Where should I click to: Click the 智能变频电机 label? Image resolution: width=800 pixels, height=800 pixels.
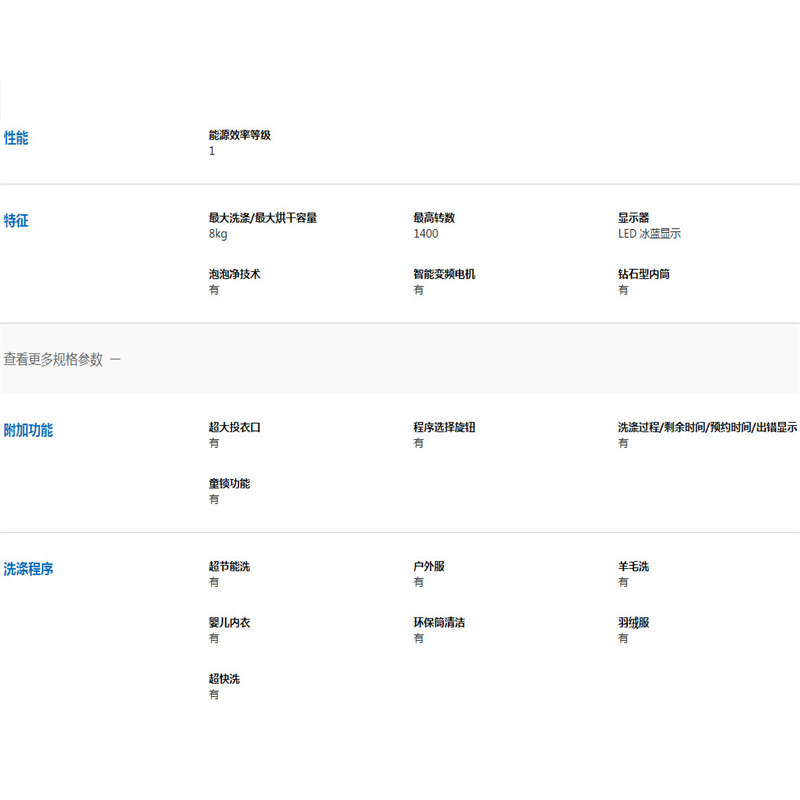click(444, 274)
